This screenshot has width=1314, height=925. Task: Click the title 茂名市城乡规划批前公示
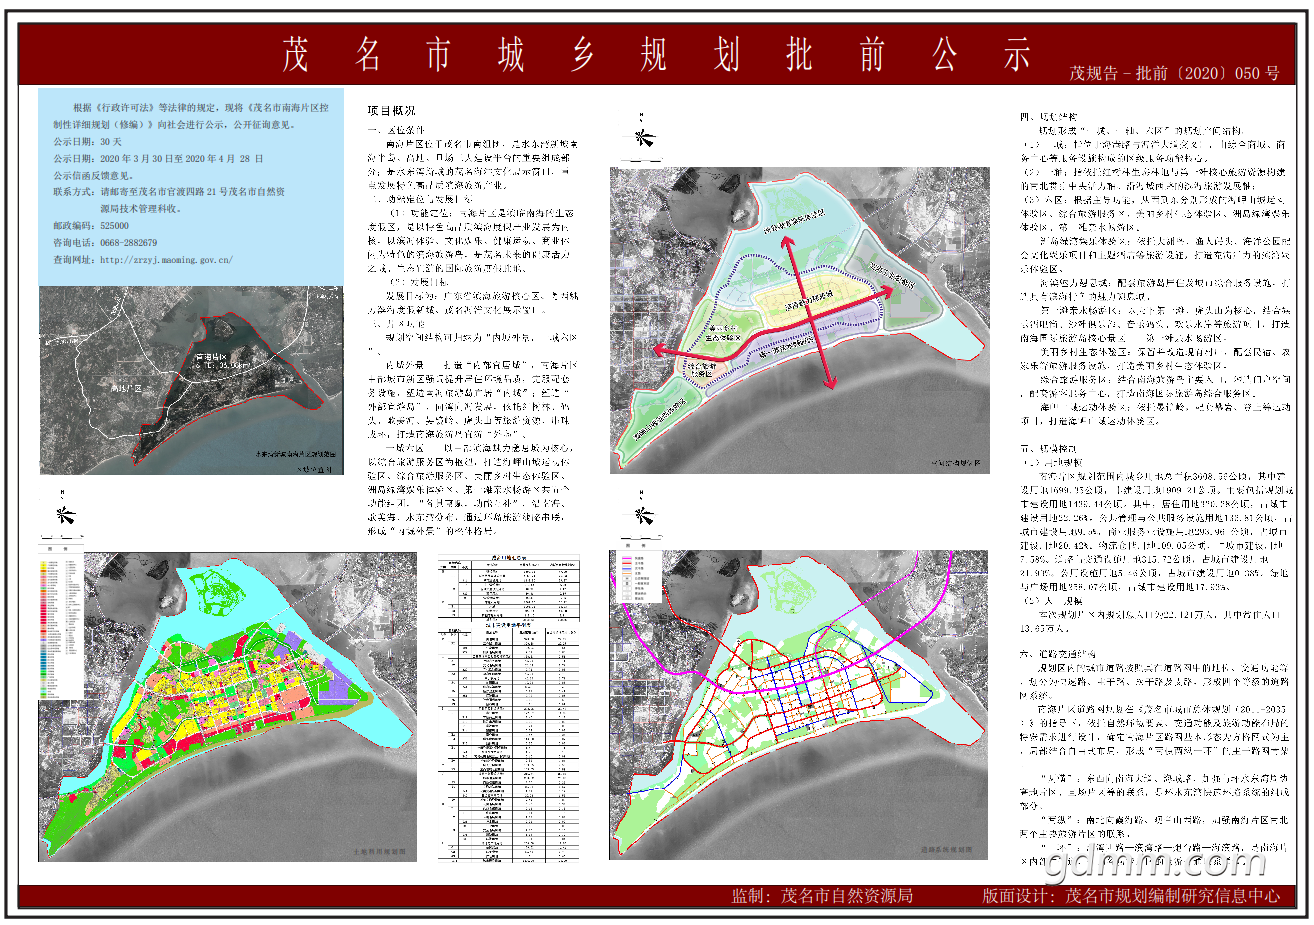pyautogui.click(x=656, y=54)
